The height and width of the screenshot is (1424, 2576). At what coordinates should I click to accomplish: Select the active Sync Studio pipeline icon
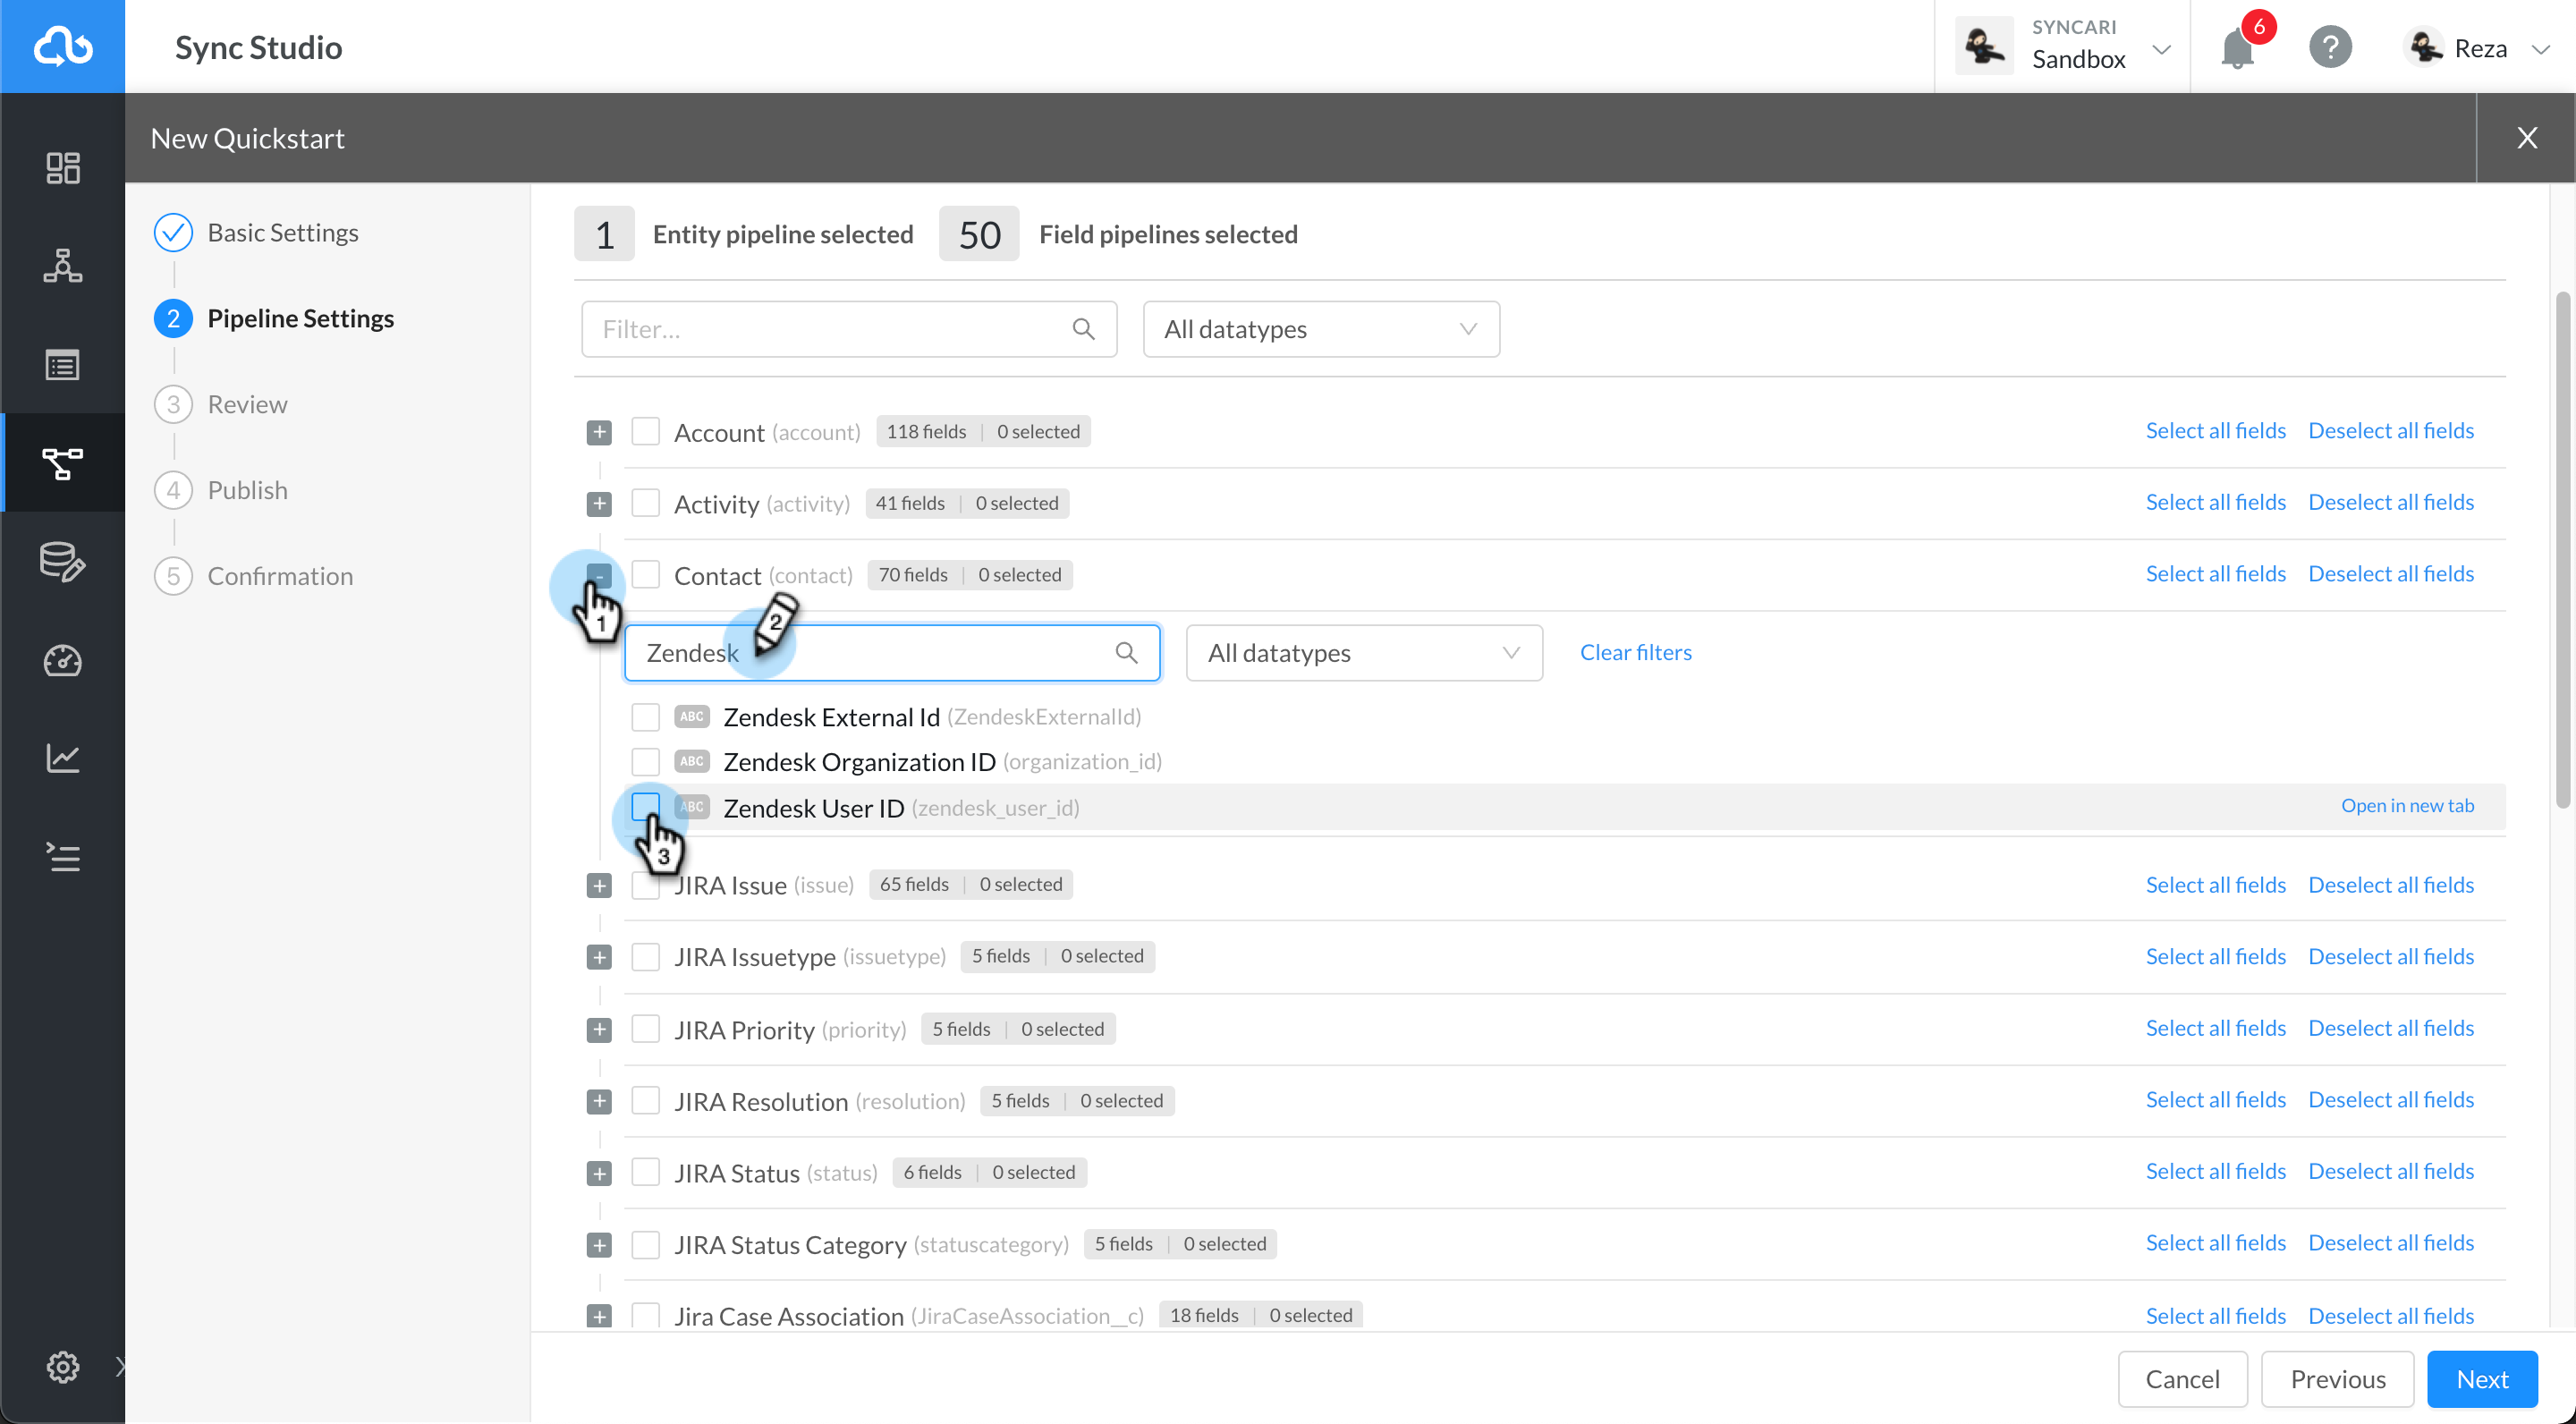pos(62,463)
